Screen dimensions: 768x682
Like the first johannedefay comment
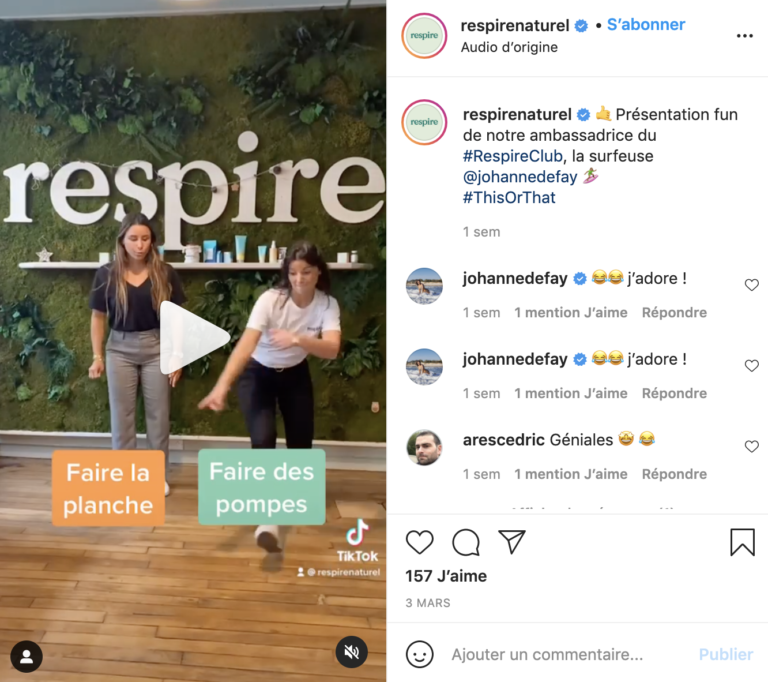tap(751, 285)
